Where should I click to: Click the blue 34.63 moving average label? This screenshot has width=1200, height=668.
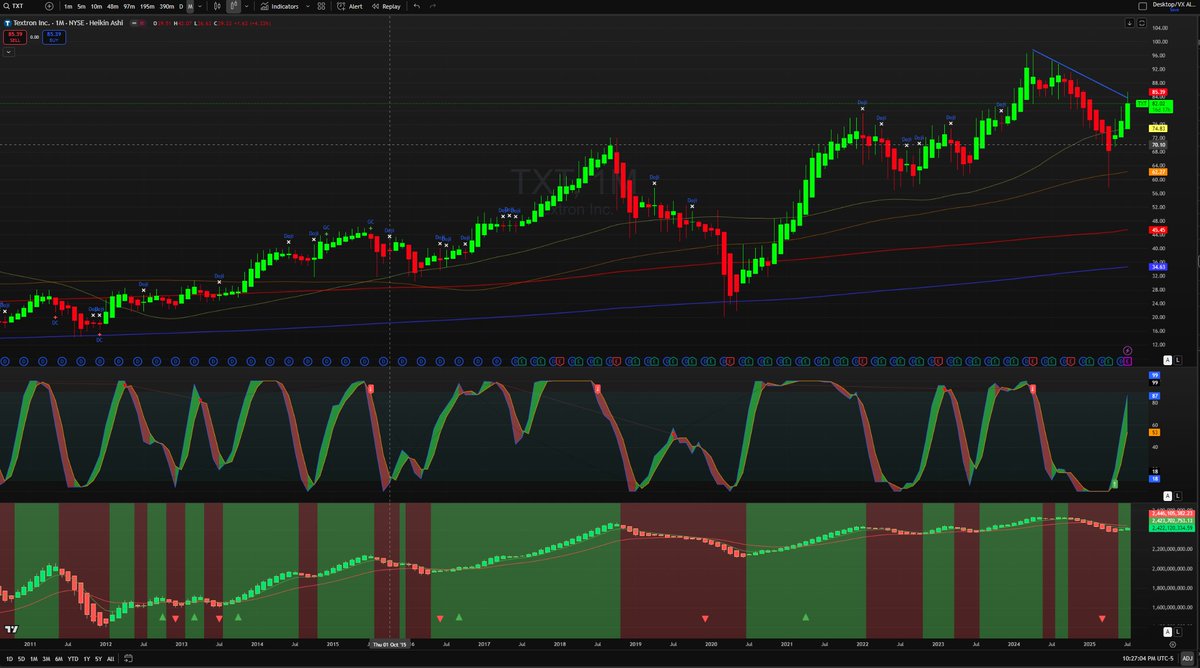point(1159,267)
